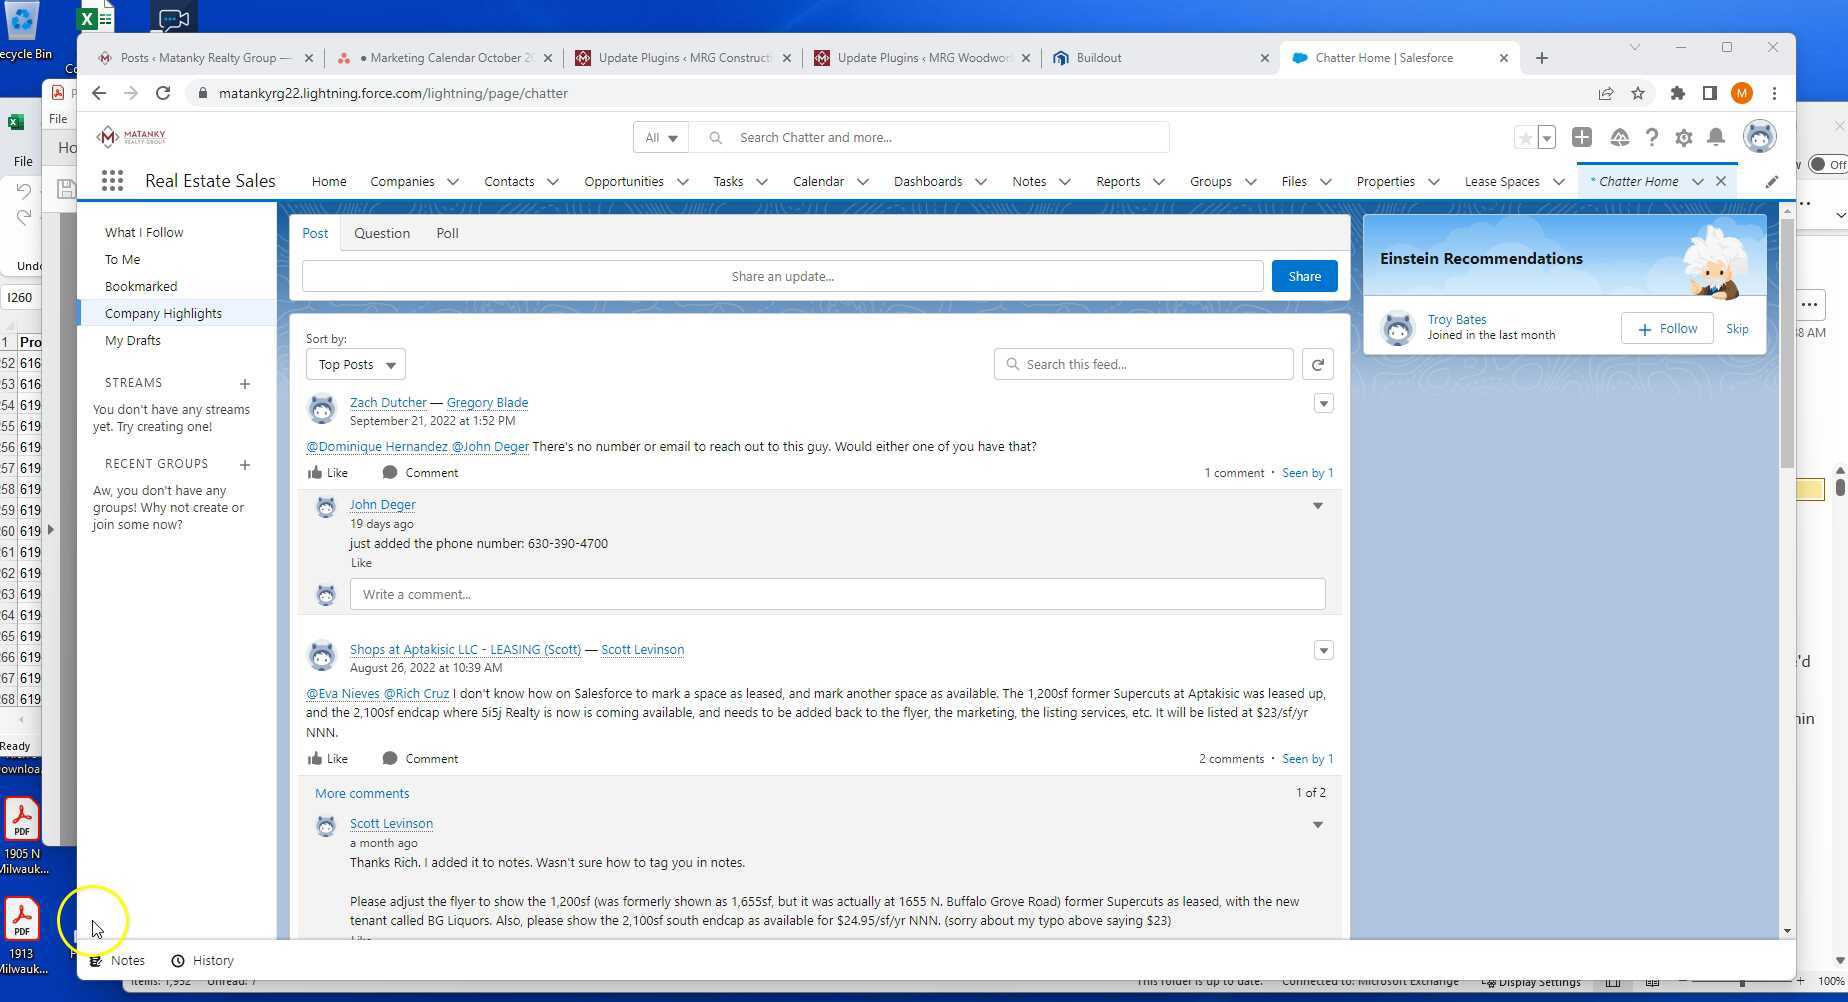Switch to the Question tab
Screen dimensions: 1848x1002
pos(382,233)
